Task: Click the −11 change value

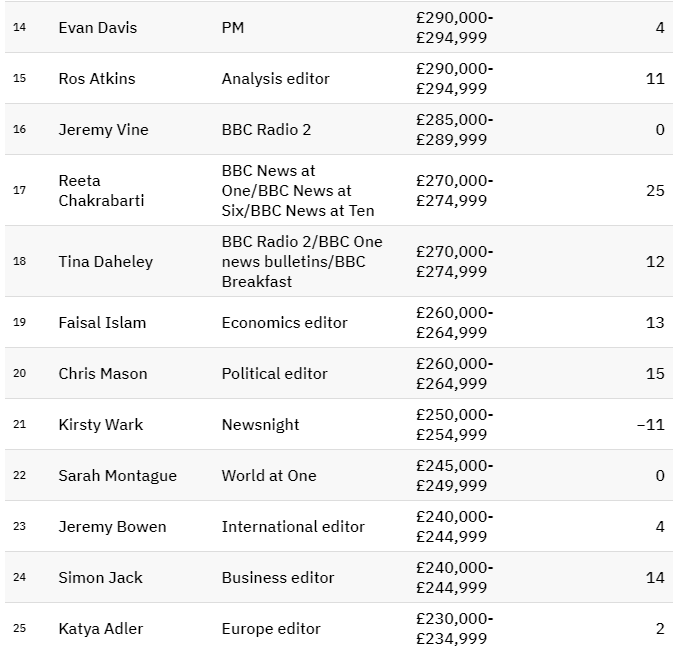Action: click(650, 424)
